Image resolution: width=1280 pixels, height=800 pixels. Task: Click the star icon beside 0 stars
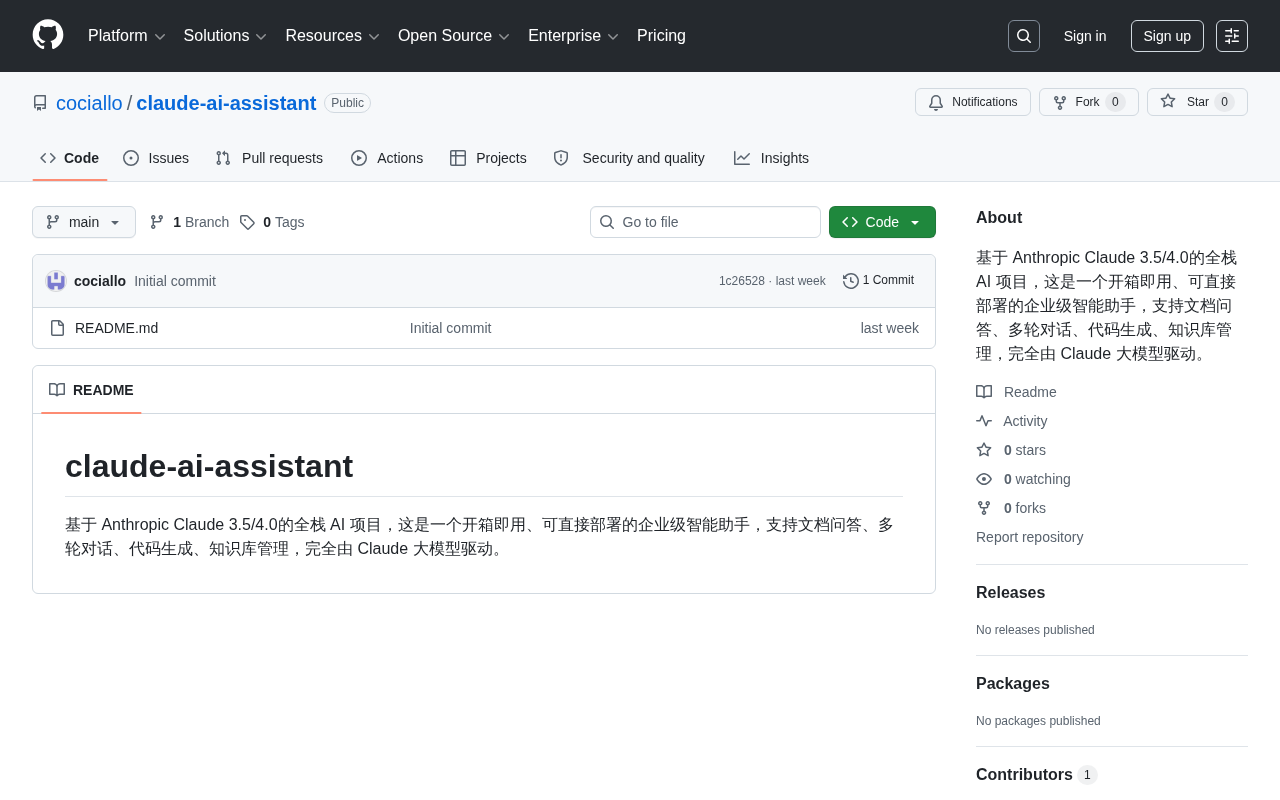point(984,450)
